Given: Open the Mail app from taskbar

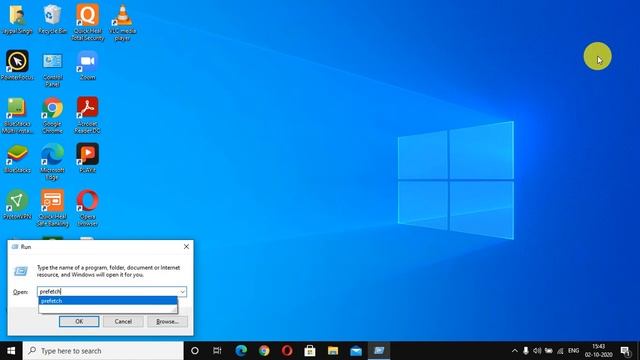Looking at the screenshot, I should pos(356,351).
